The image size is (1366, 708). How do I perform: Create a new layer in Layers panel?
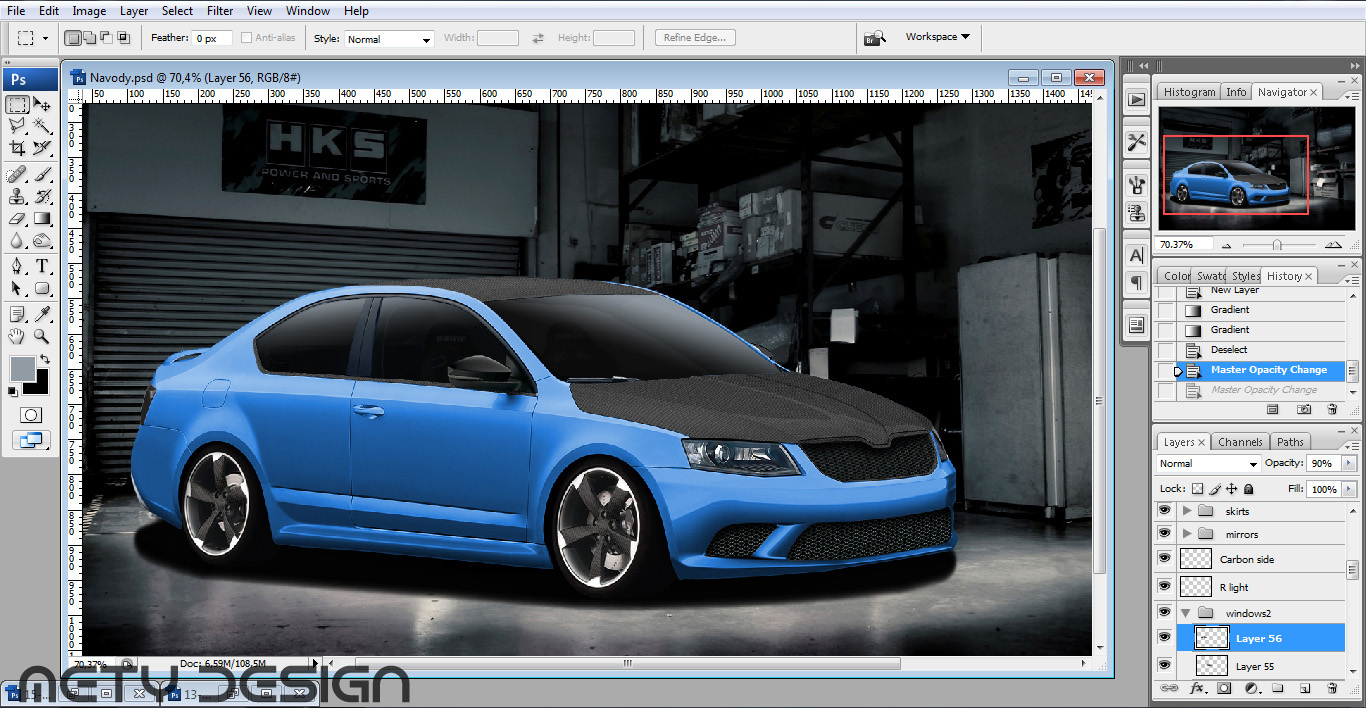[x=1305, y=688]
